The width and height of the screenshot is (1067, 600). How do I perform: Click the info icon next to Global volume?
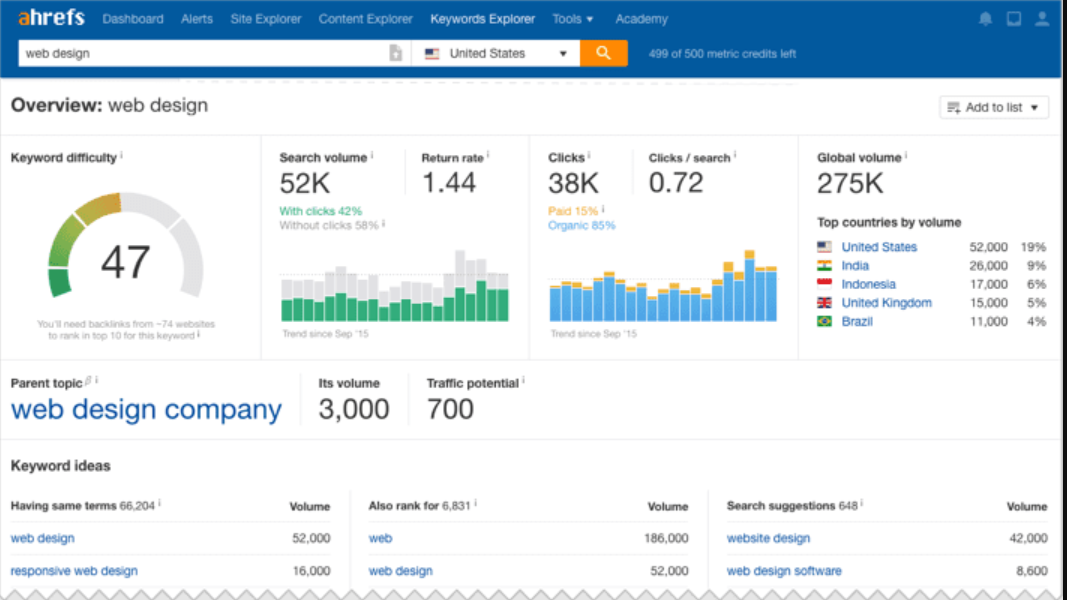point(907,156)
